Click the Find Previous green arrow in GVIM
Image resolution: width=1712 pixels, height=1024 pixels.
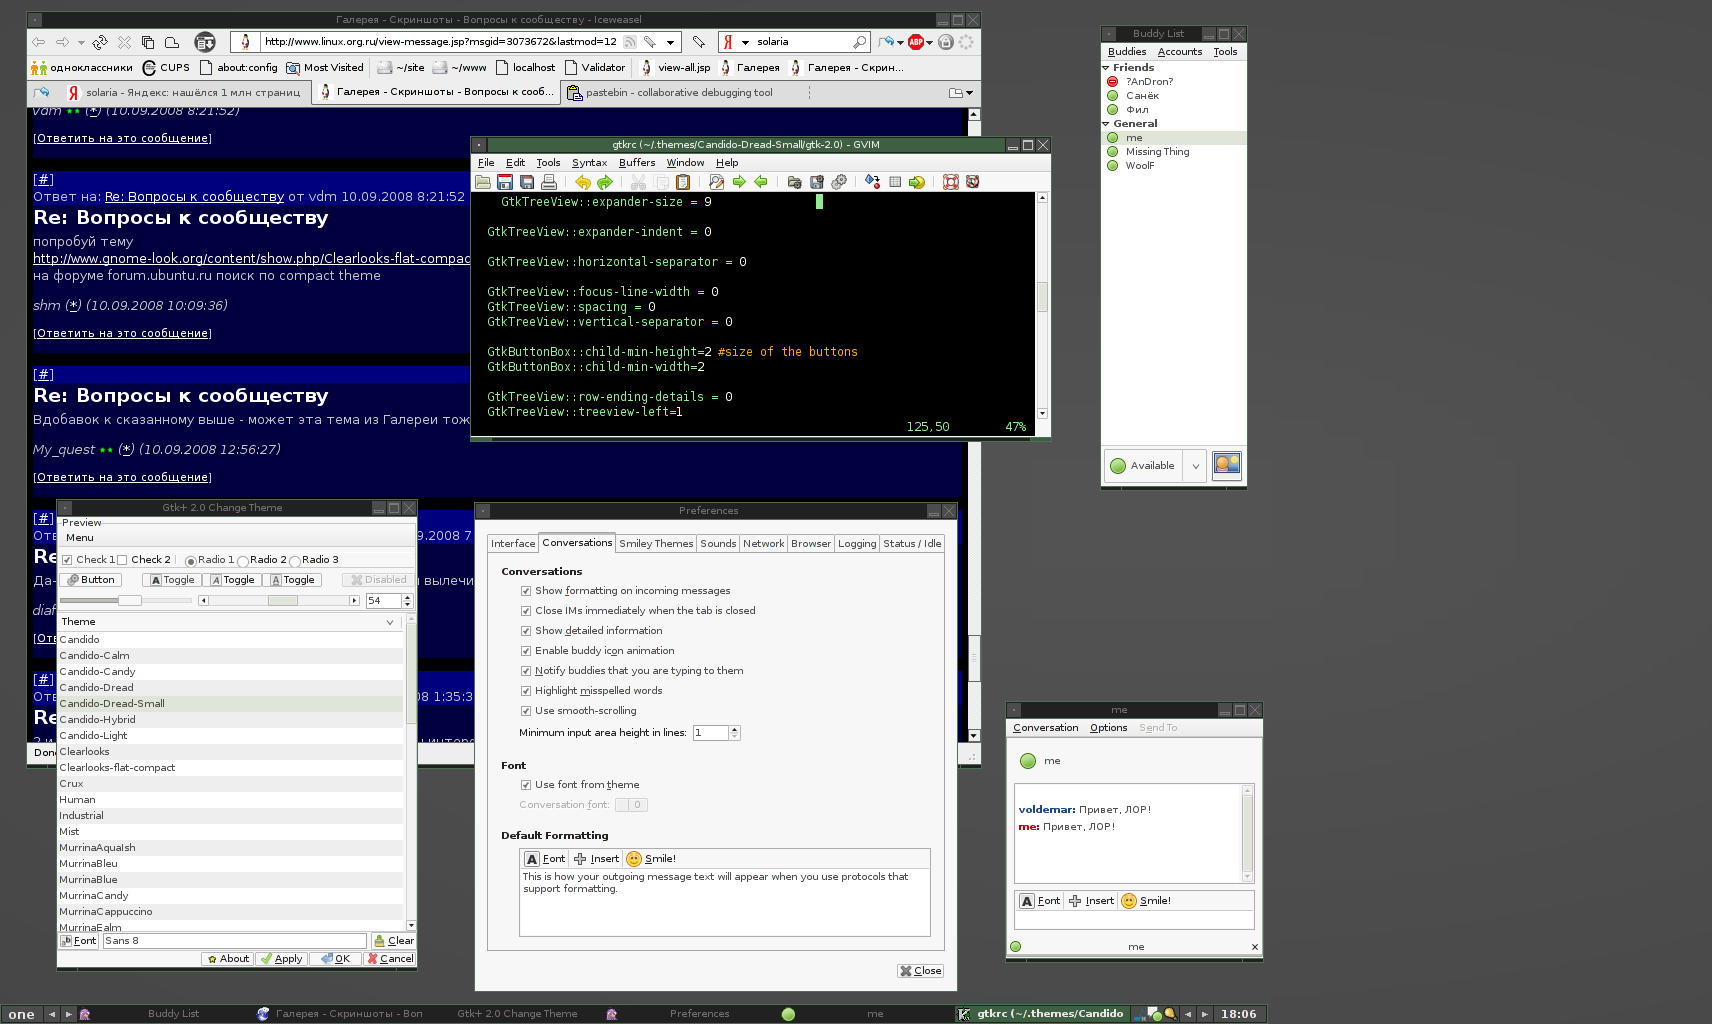761,182
